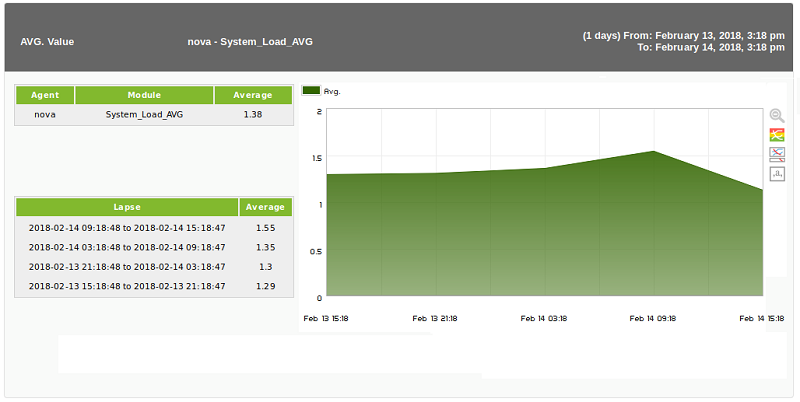
Task: Click the Feb 14 09:18 axis label
Action: click(x=653, y=318)
